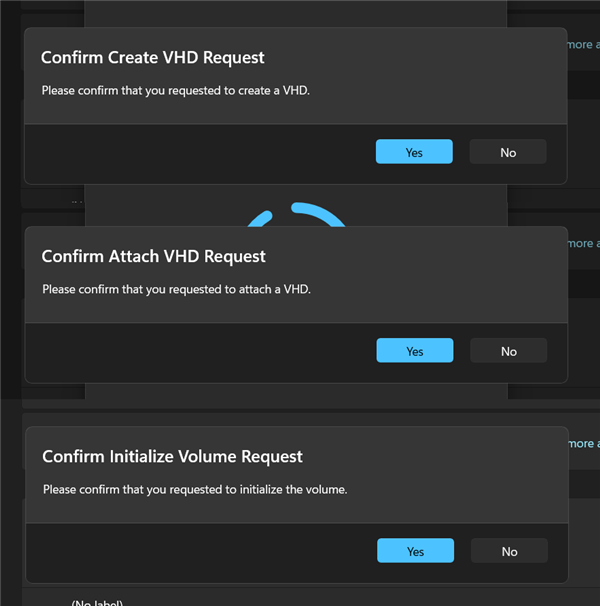This screenshot has width=600, height=606.
Task: Select the create a VHD confirmation message
Action: pyautogui.click(x=175, y=91)
